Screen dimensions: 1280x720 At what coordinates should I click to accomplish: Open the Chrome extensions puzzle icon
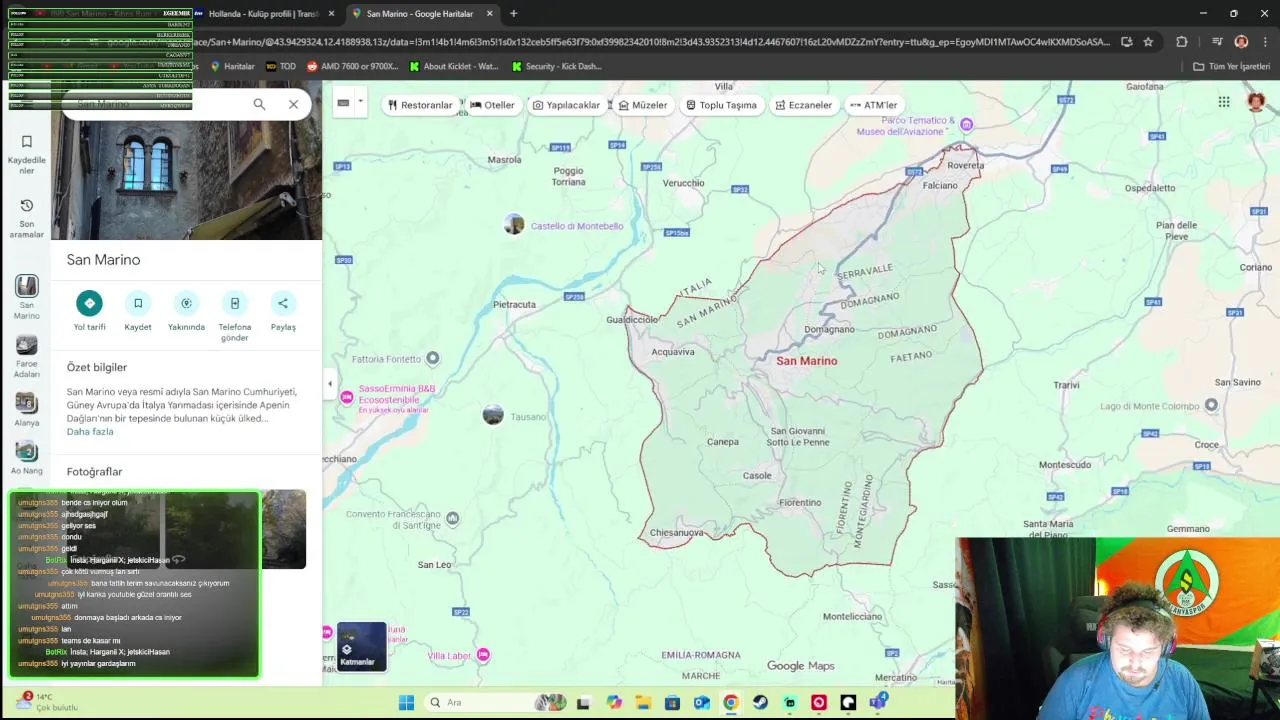click(1182, 42)
